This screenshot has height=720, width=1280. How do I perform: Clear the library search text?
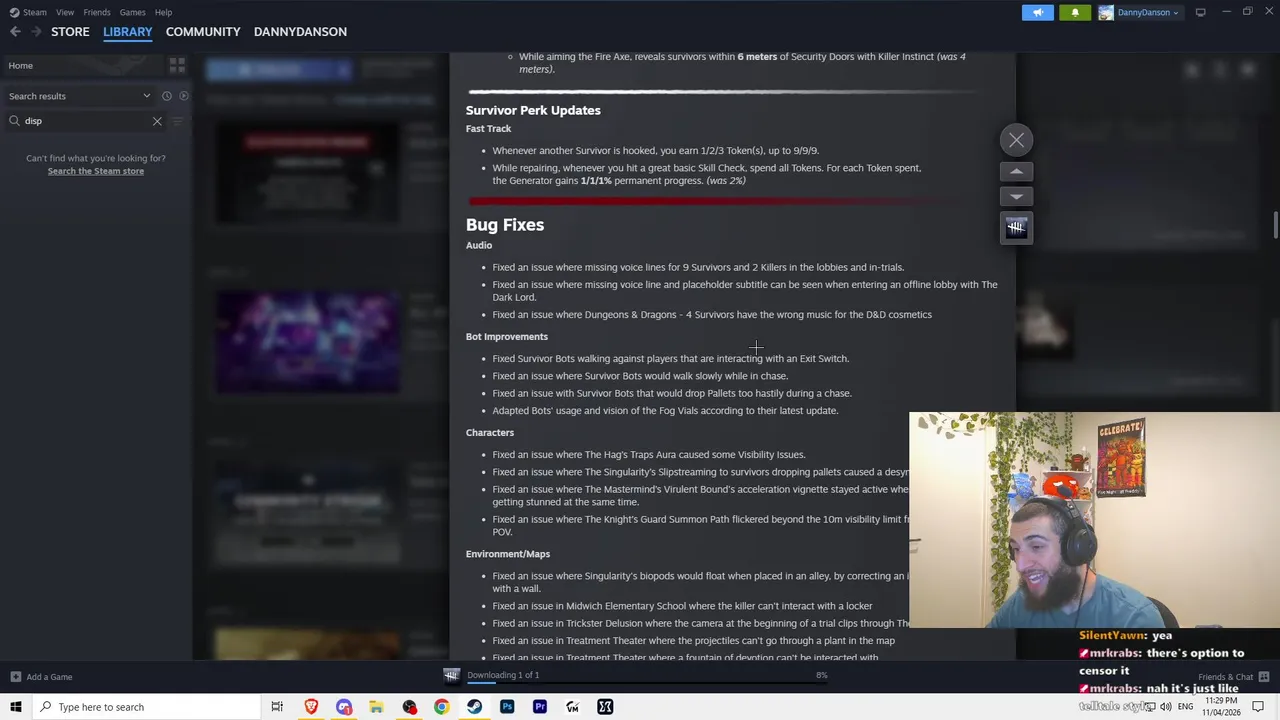[157, 121]
